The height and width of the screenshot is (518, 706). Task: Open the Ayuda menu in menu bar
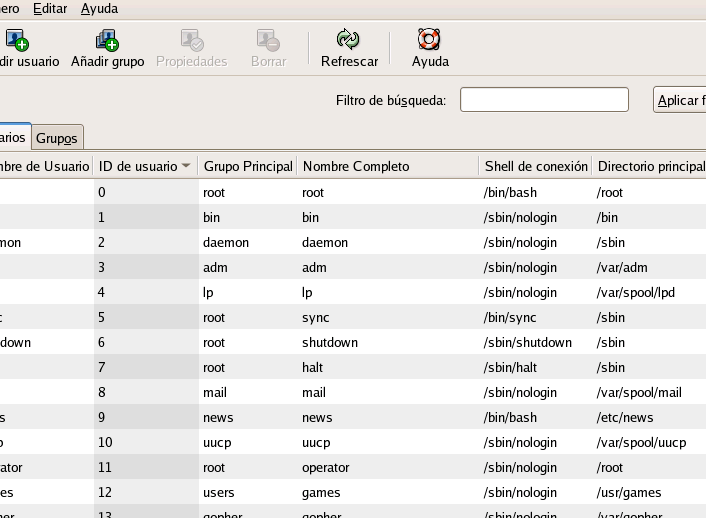(x=100, y=9)
